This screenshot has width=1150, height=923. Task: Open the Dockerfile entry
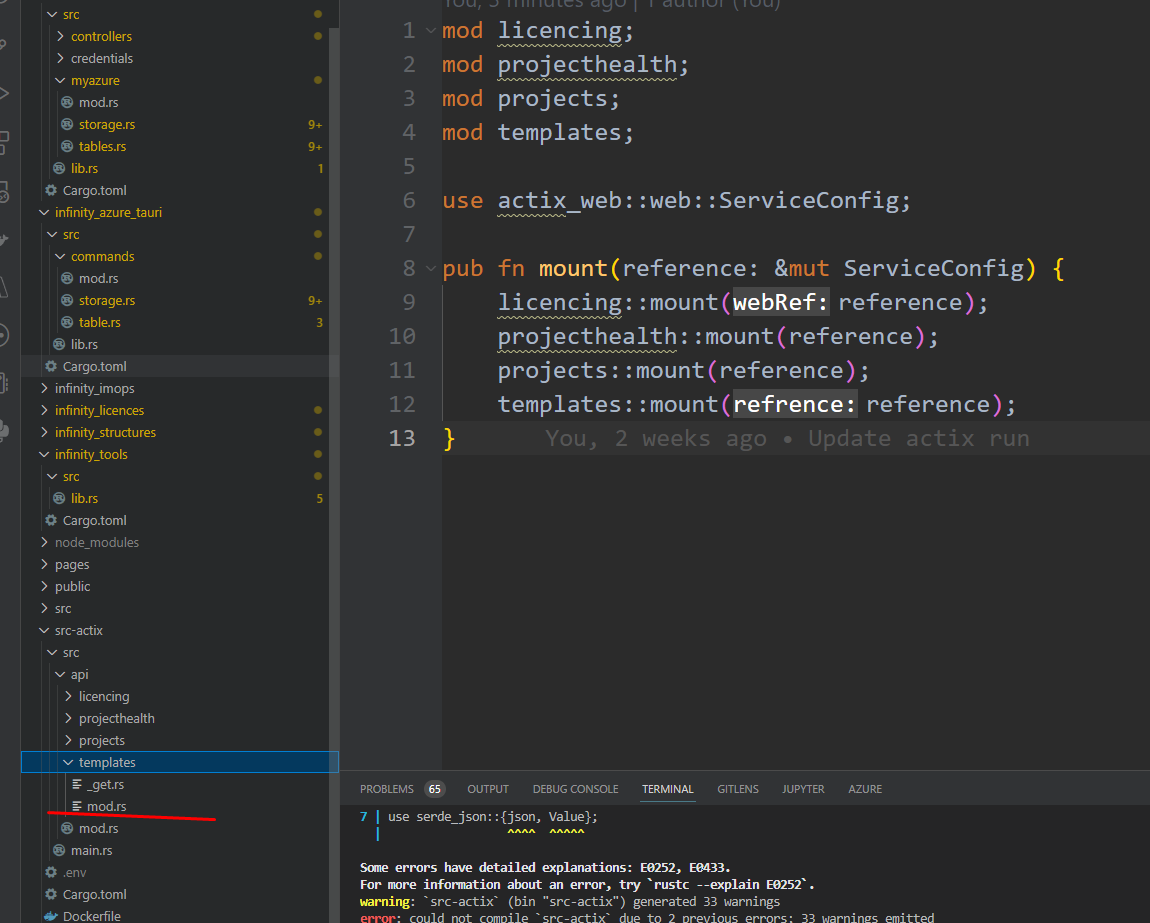pos(92,916)
